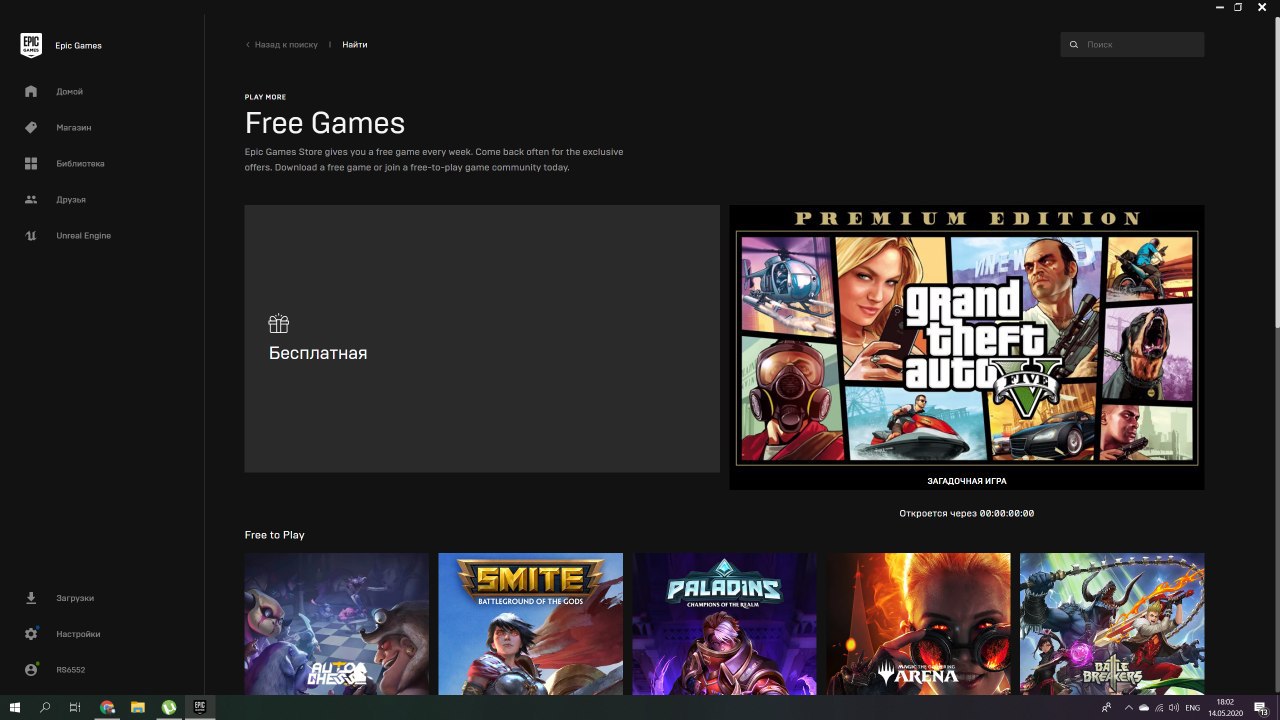
Task: Open the SMITE game card
Action: (x=531, y=624)
